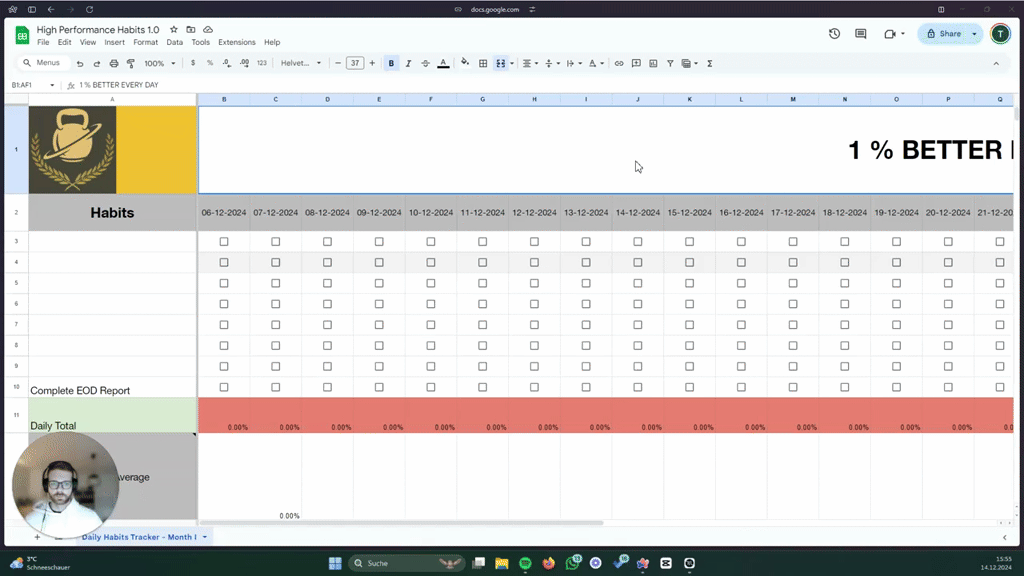Check the 08-12-2024 box in row 5

327,283
